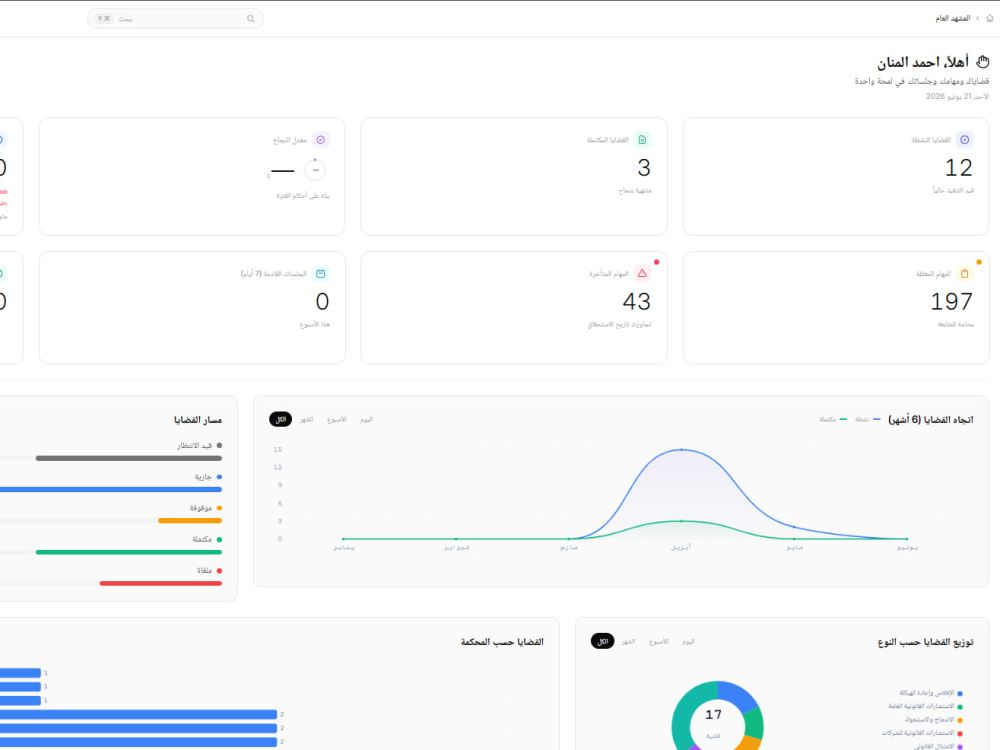Click the 17 total in donut center
This screenshot has height=750, width=1000.
pyautogui.click(x=714, y=715)
